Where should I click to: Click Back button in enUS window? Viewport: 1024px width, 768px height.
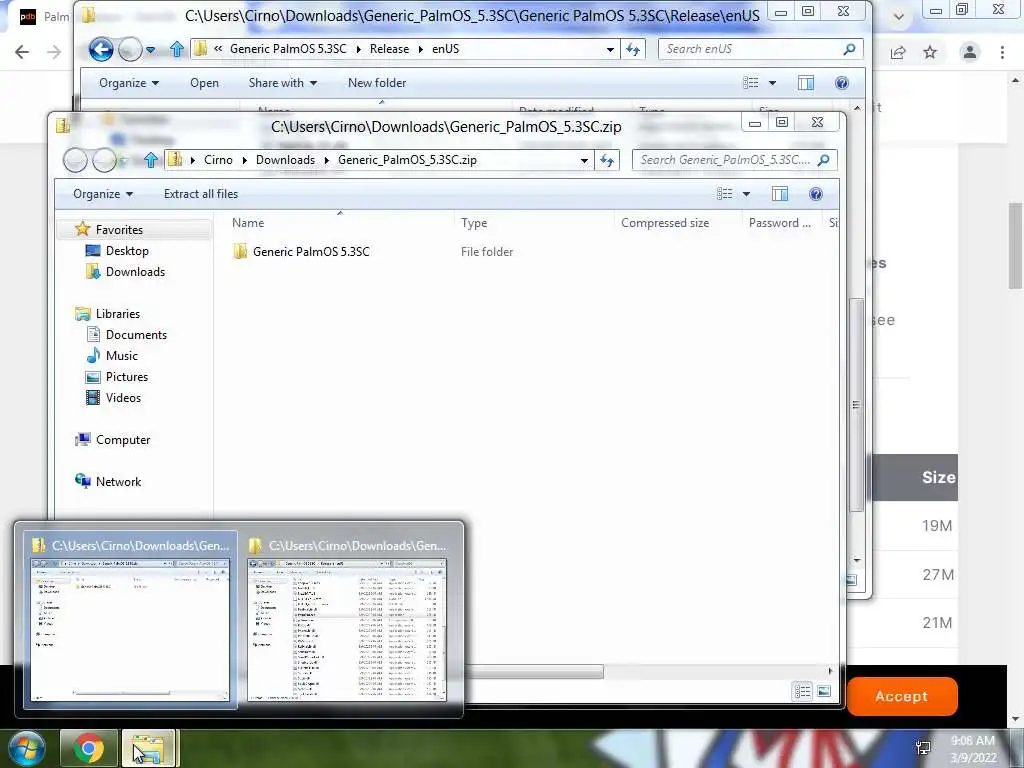[101, 49]
